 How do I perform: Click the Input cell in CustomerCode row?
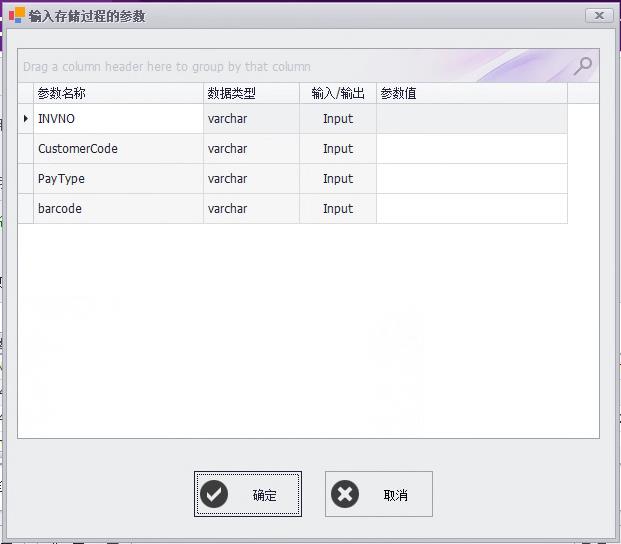pos(338,149)
